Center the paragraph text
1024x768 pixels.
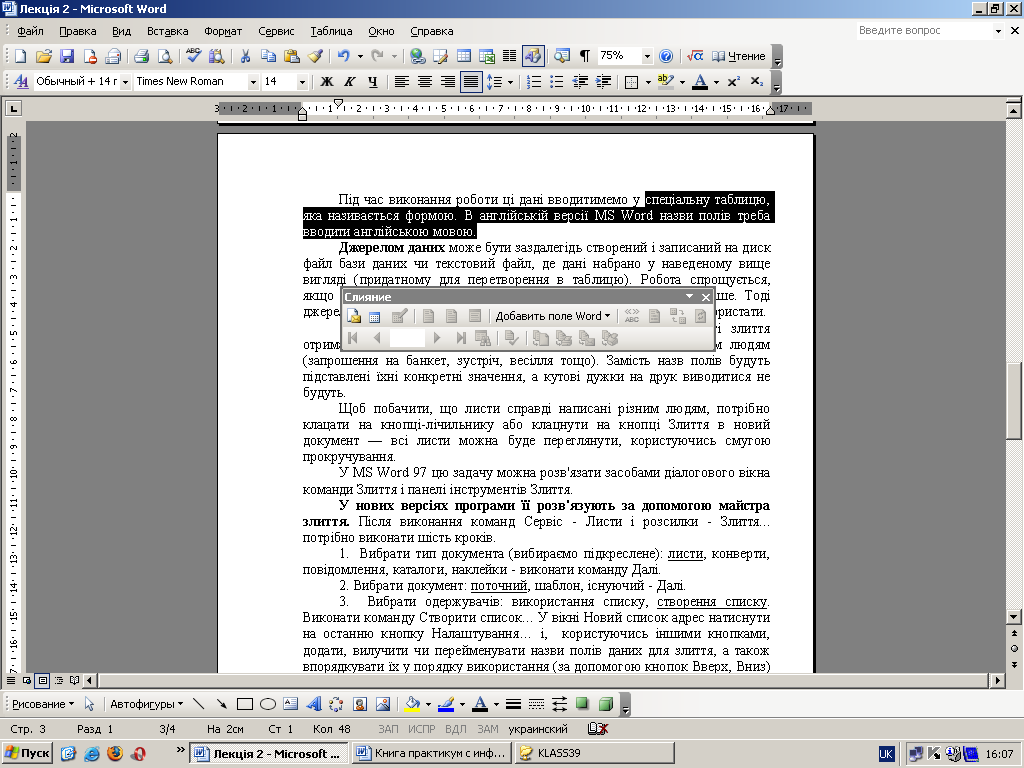[424, 82]
